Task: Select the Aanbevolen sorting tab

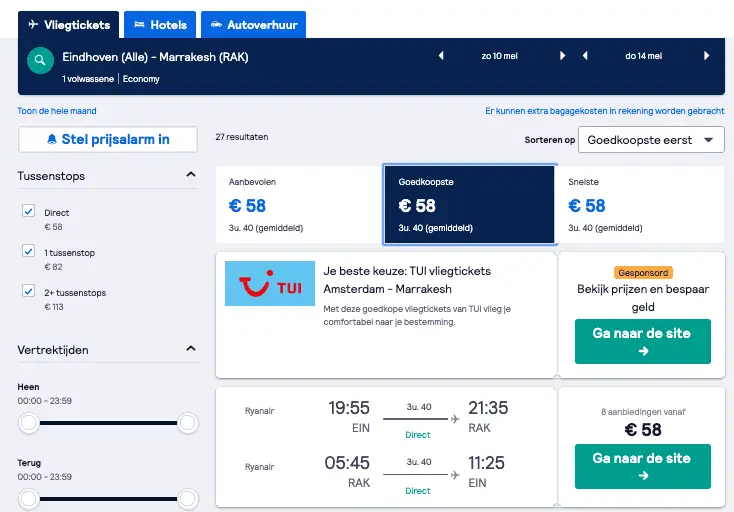Action: 300,204
